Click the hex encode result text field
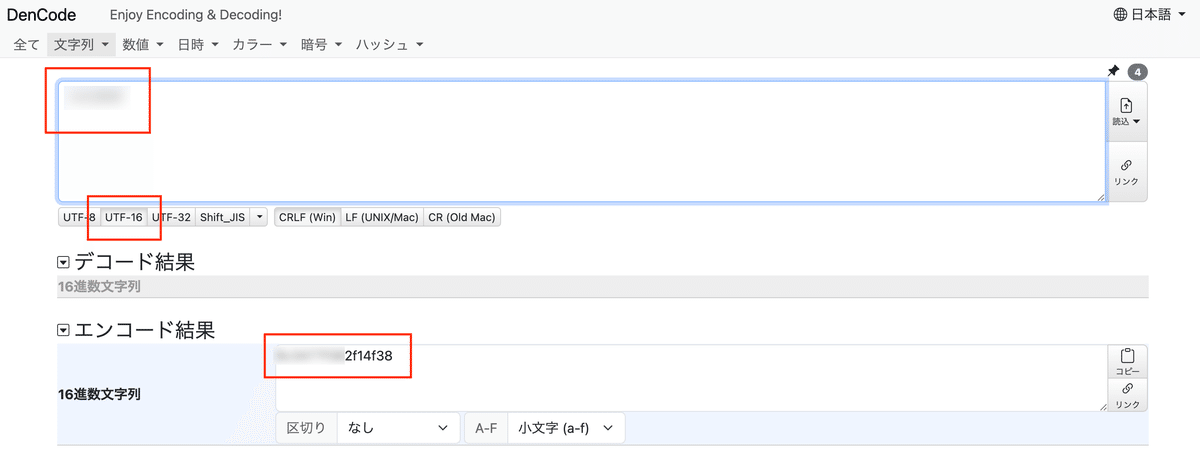 click(691, 377)
